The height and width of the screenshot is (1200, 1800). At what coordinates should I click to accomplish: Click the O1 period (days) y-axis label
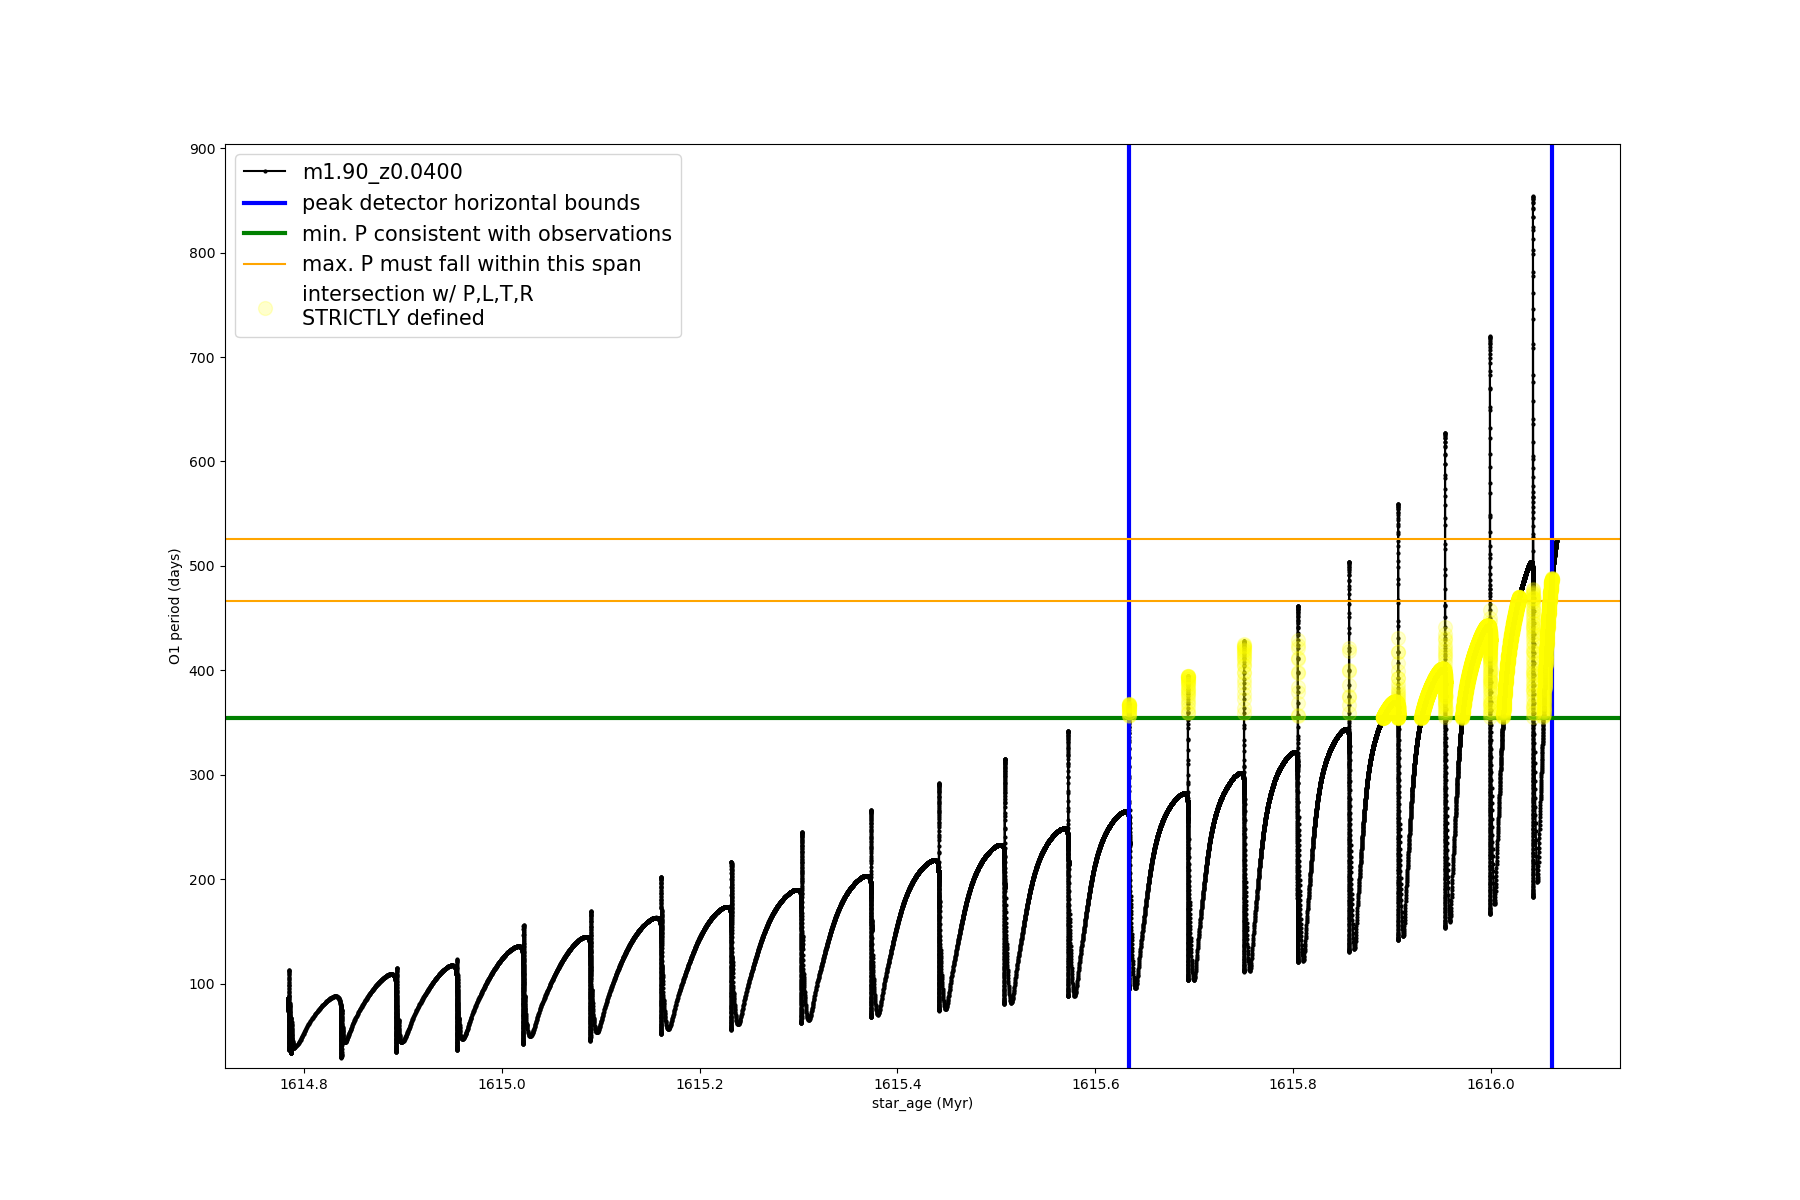click(175, 606)
